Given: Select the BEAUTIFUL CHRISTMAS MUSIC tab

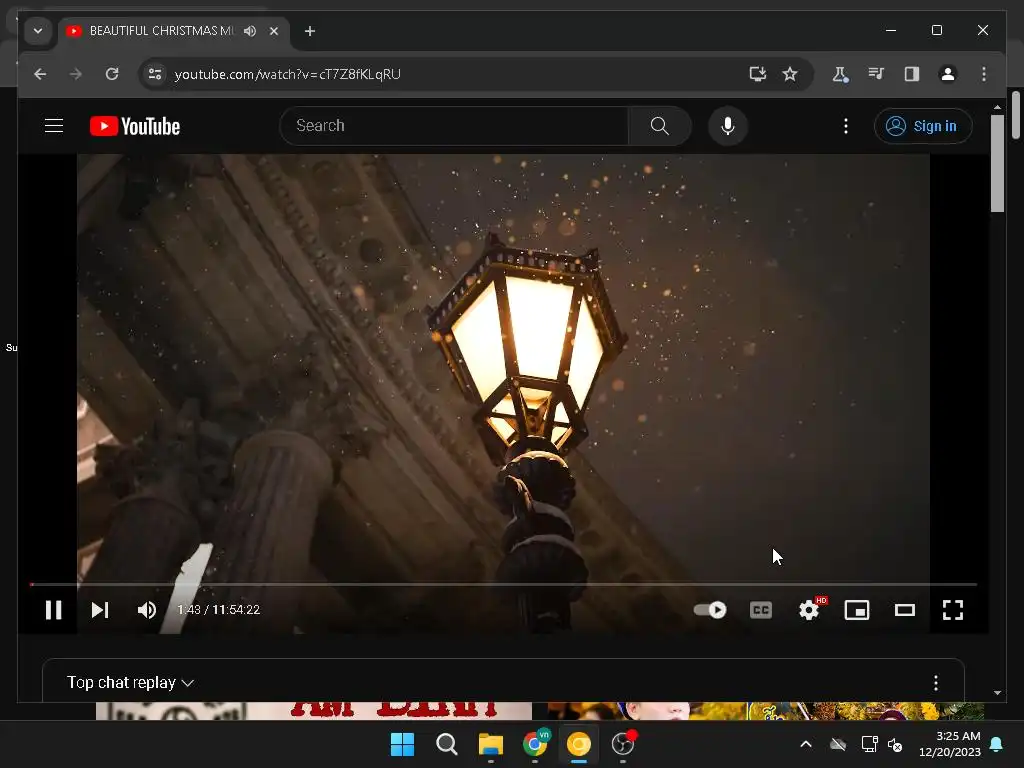Looking at the screenshot, I should point(161,31).
